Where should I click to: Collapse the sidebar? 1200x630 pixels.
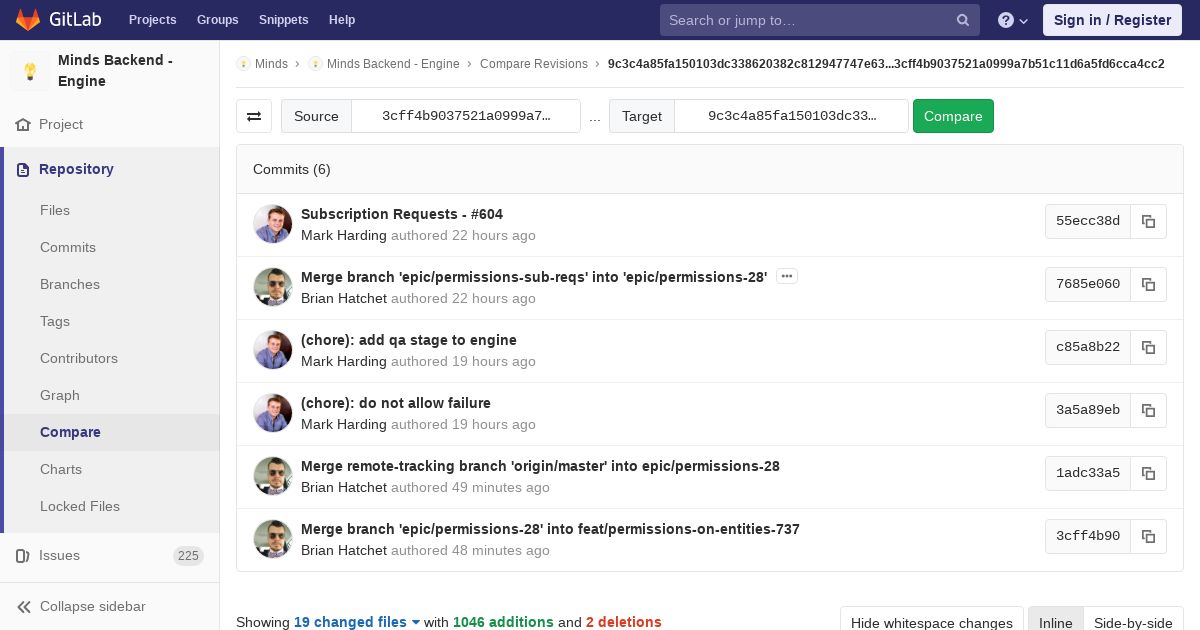[x=80, y=607]
